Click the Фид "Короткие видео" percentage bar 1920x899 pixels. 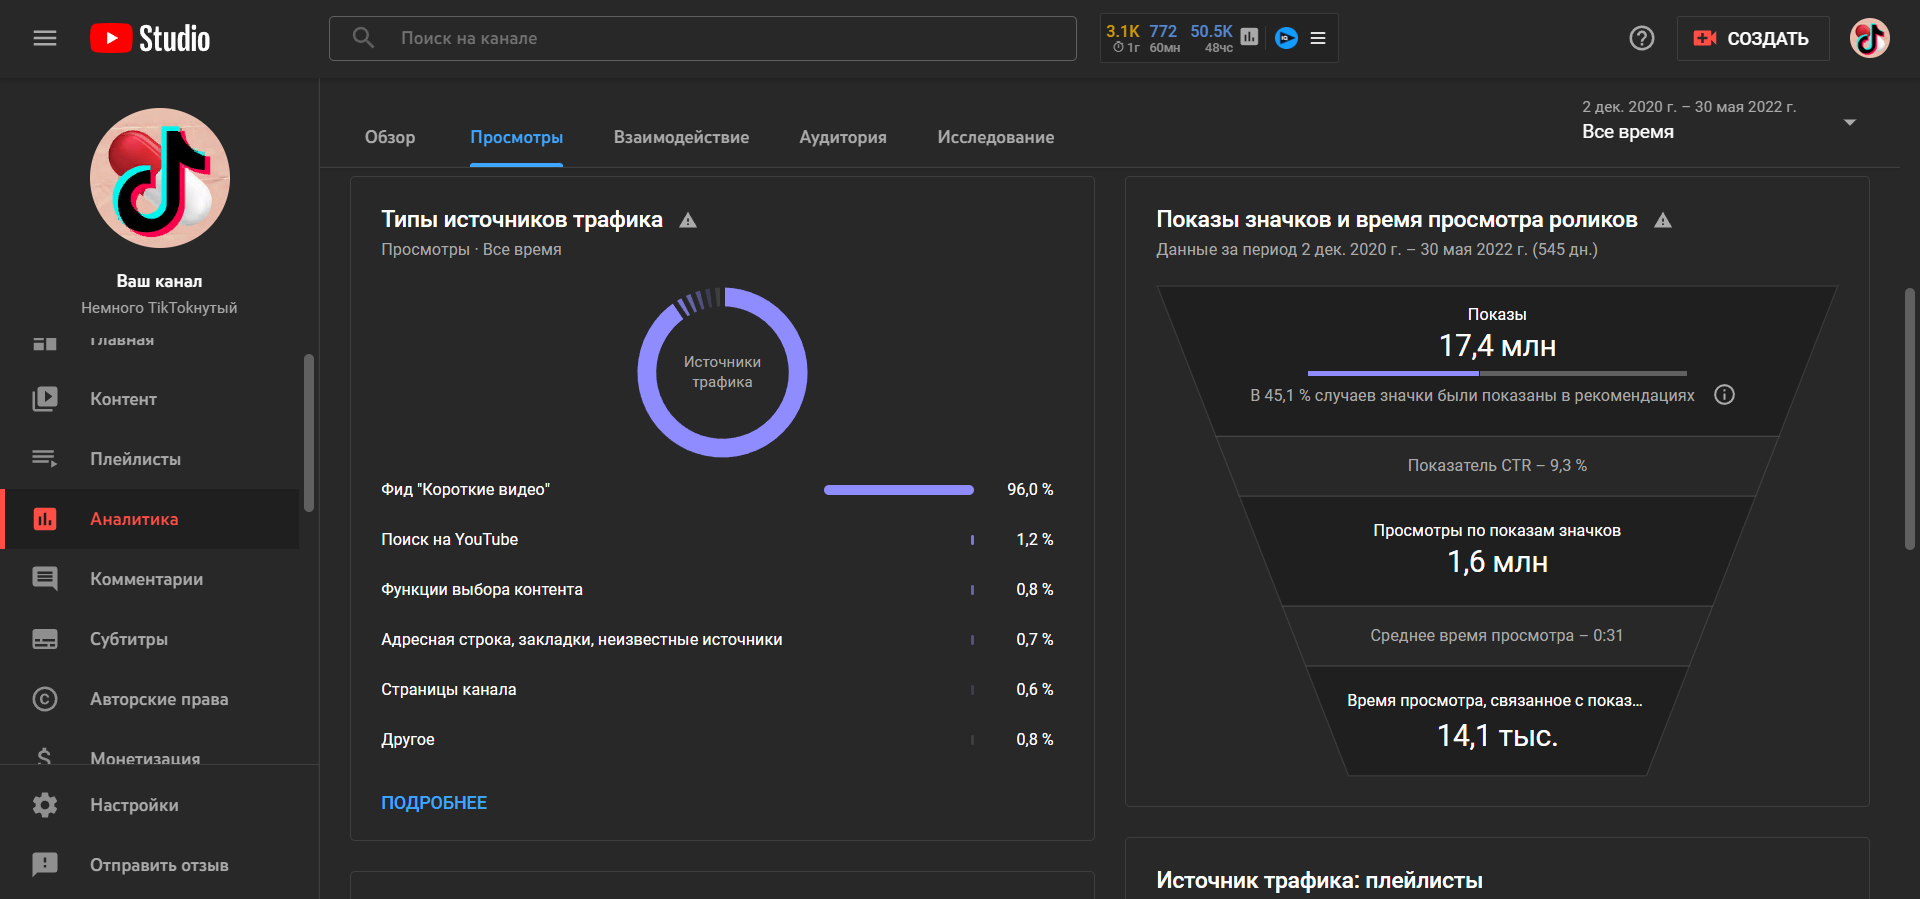coord(898,490)
